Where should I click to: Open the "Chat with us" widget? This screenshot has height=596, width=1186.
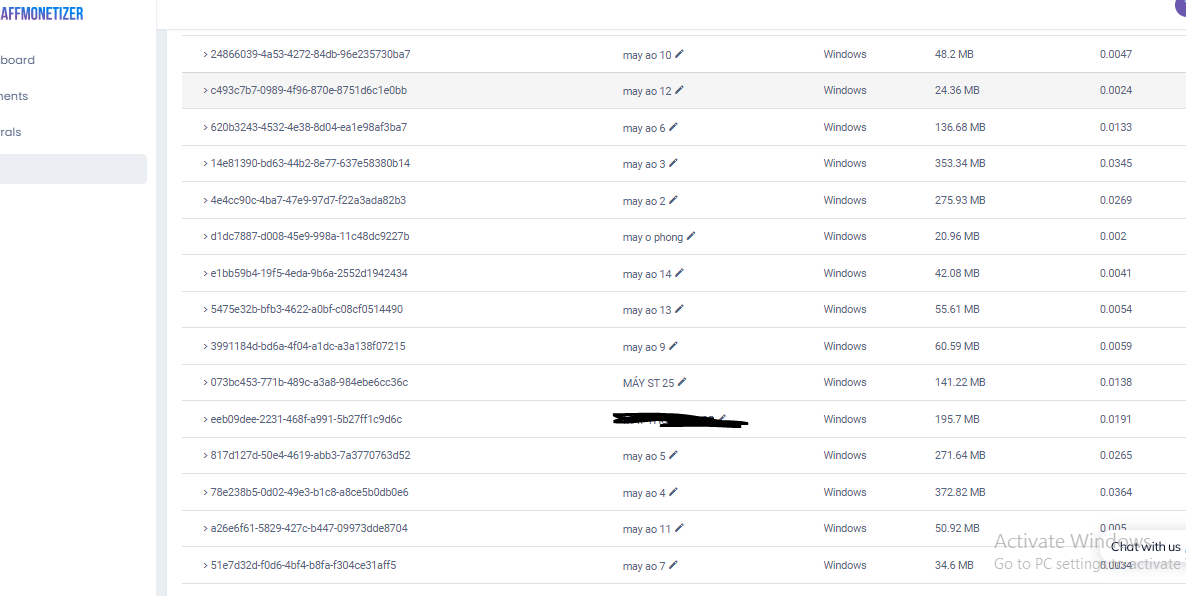(1146, 547)
